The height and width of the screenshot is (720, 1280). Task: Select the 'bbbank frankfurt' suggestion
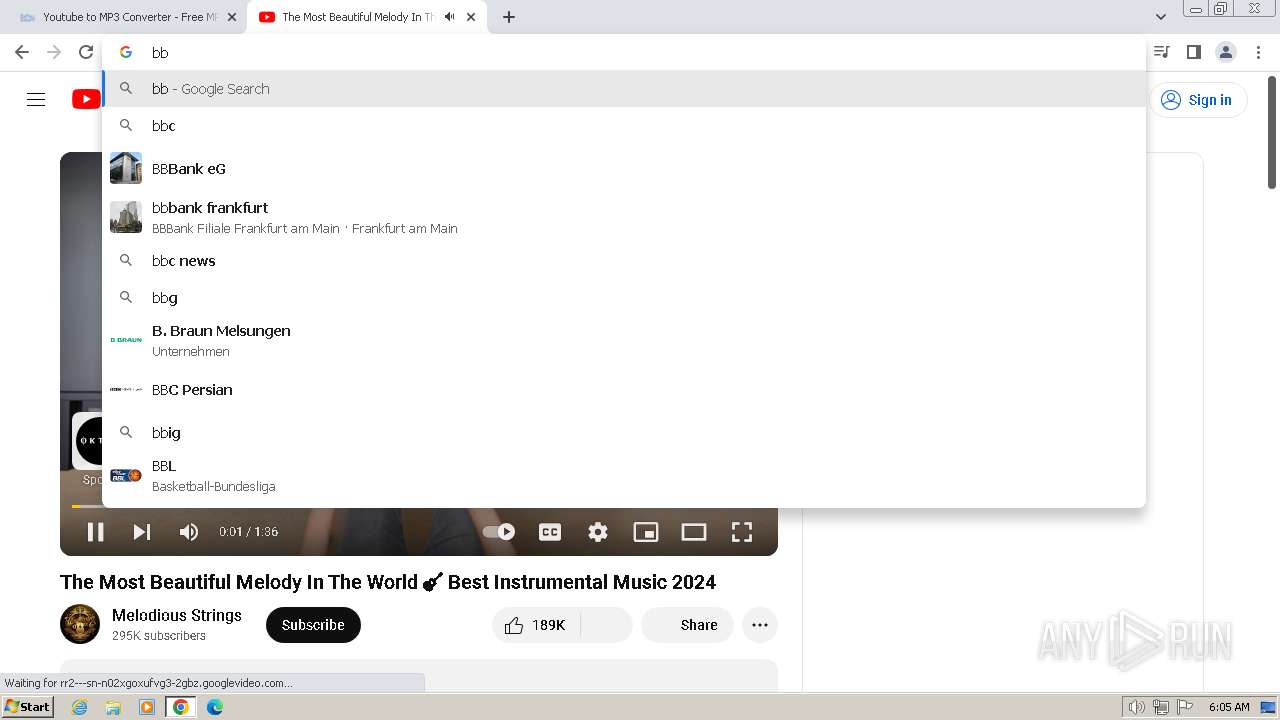coord(624,217)
